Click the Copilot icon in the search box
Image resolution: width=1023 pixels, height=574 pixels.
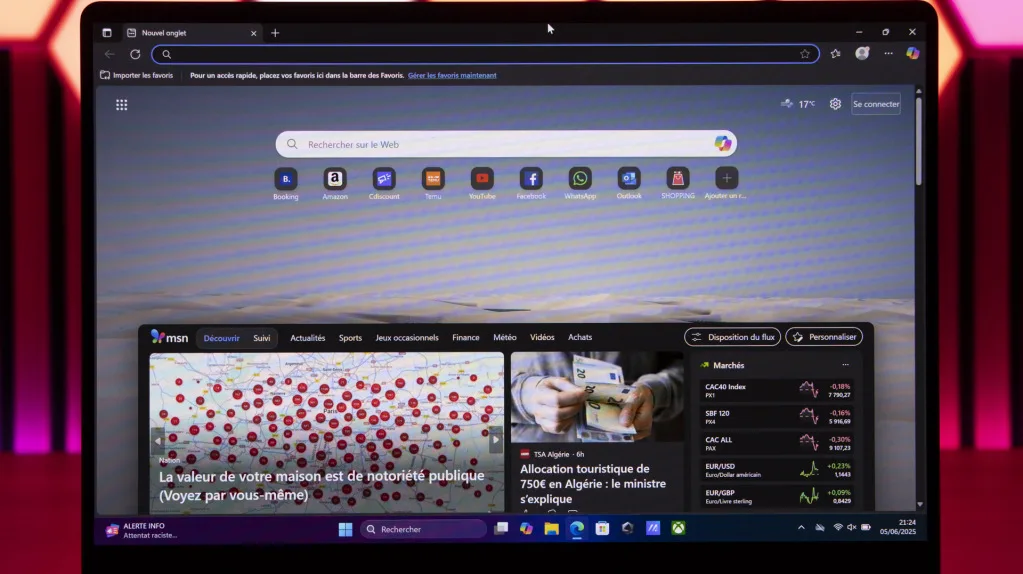(722, 144)
